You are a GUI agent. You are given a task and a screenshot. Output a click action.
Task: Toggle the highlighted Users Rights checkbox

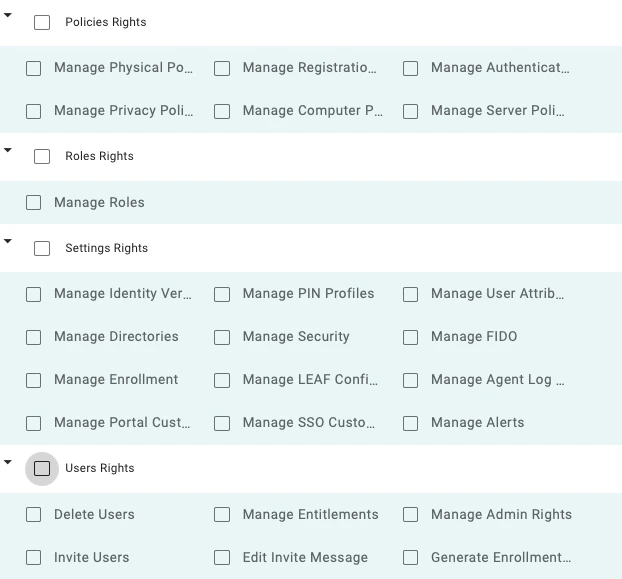[42, 468]
